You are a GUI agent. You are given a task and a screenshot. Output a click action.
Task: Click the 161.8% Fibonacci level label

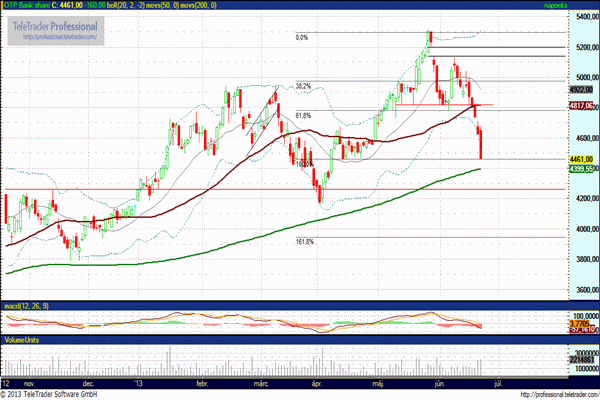pos(306,241)
